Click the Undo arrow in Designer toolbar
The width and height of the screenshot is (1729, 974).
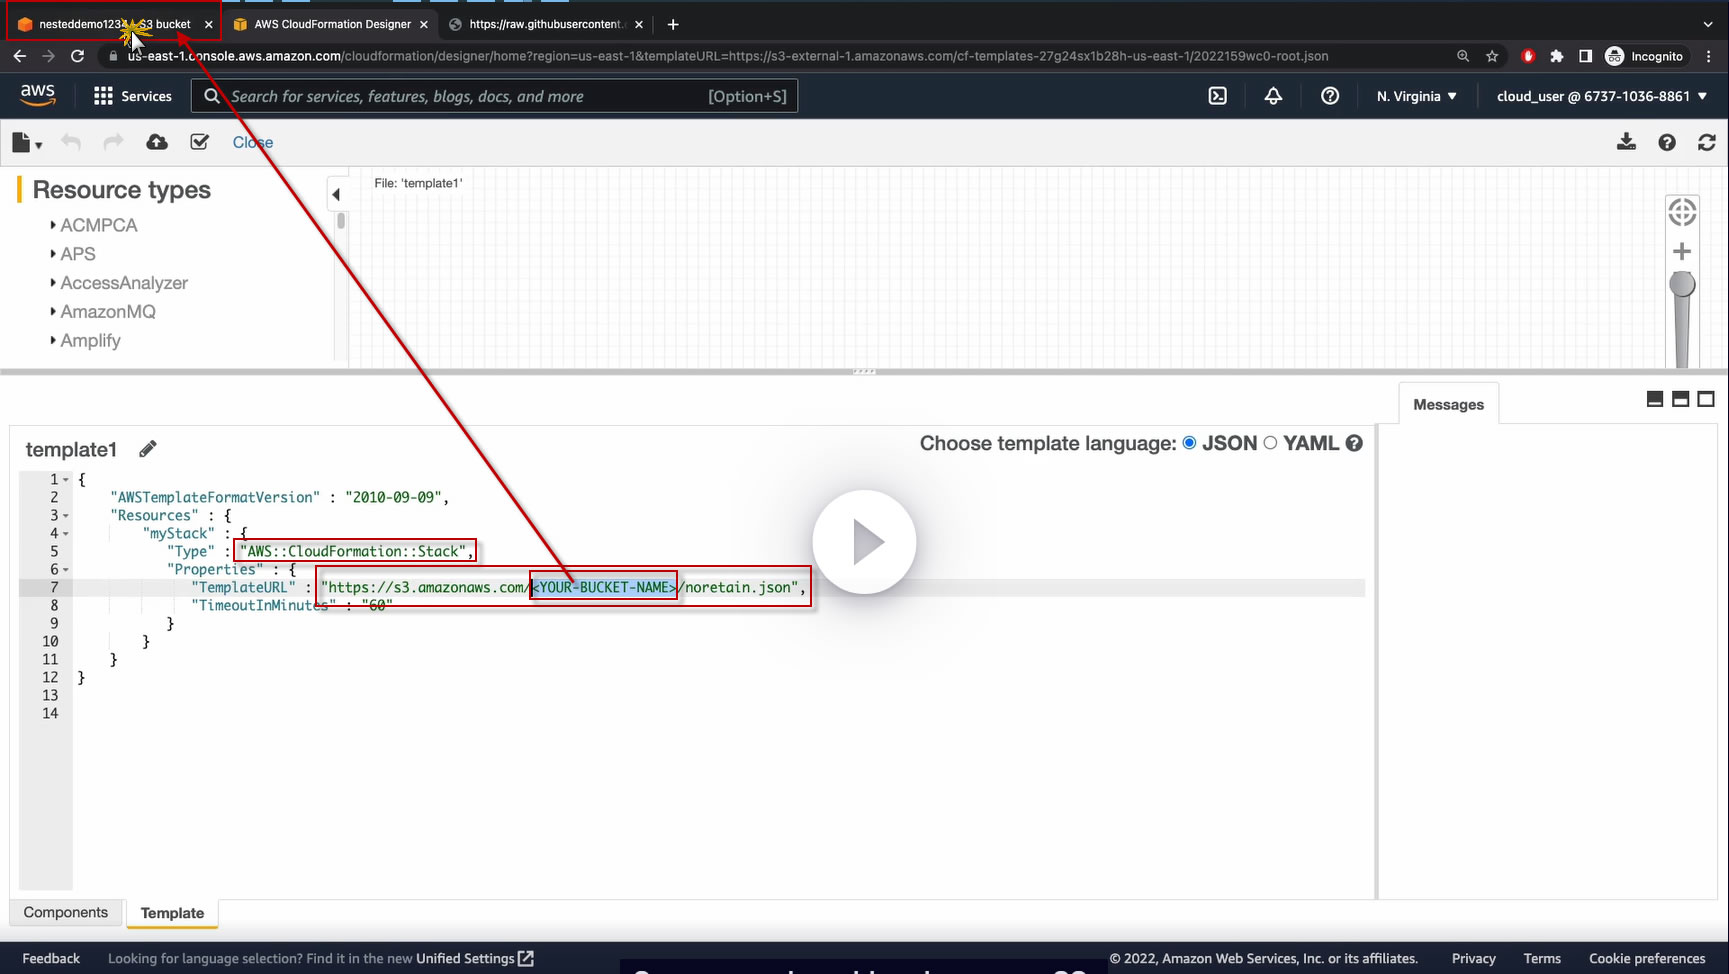click(x=70, y=142)
